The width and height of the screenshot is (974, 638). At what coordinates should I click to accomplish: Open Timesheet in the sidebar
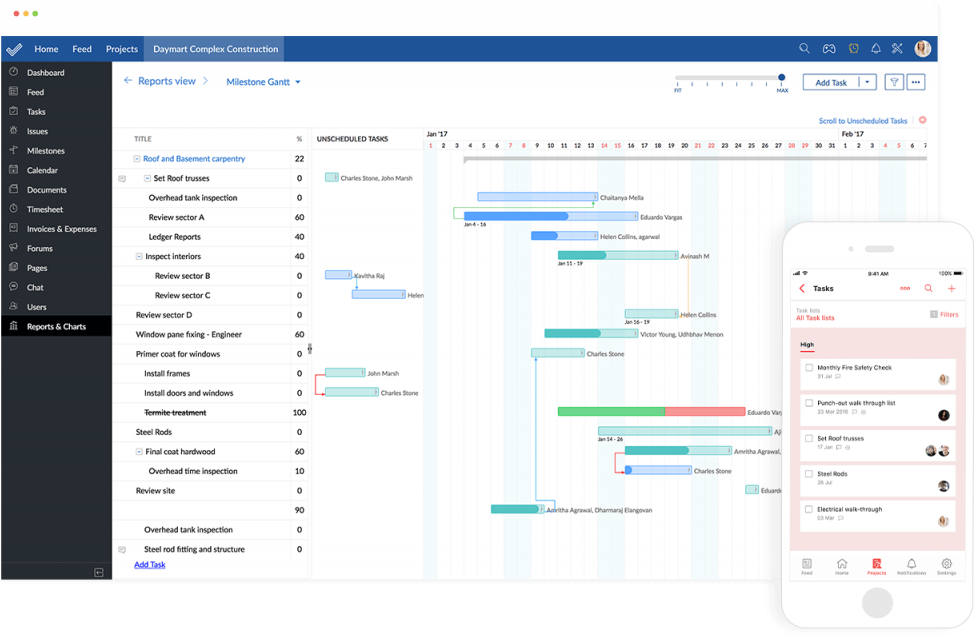pyautogui.click(x=45, y=209)
